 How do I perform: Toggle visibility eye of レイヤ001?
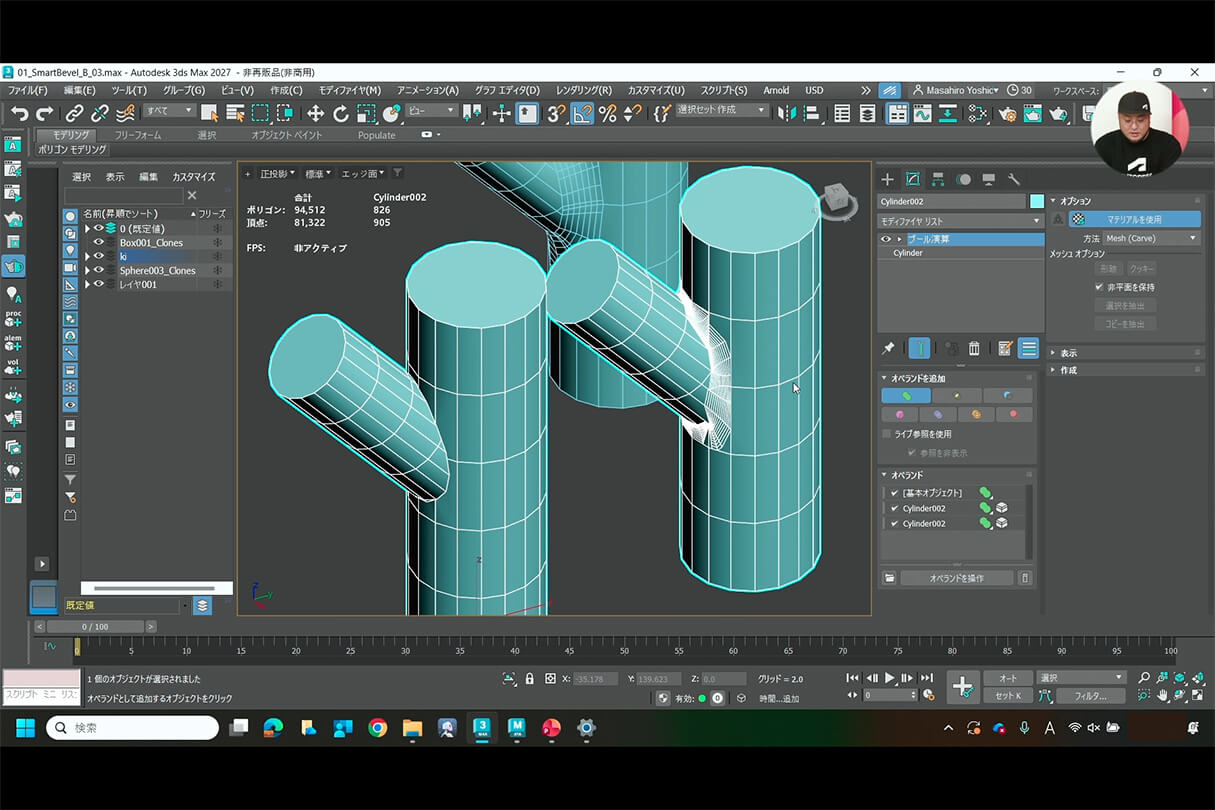coord(99,284)
